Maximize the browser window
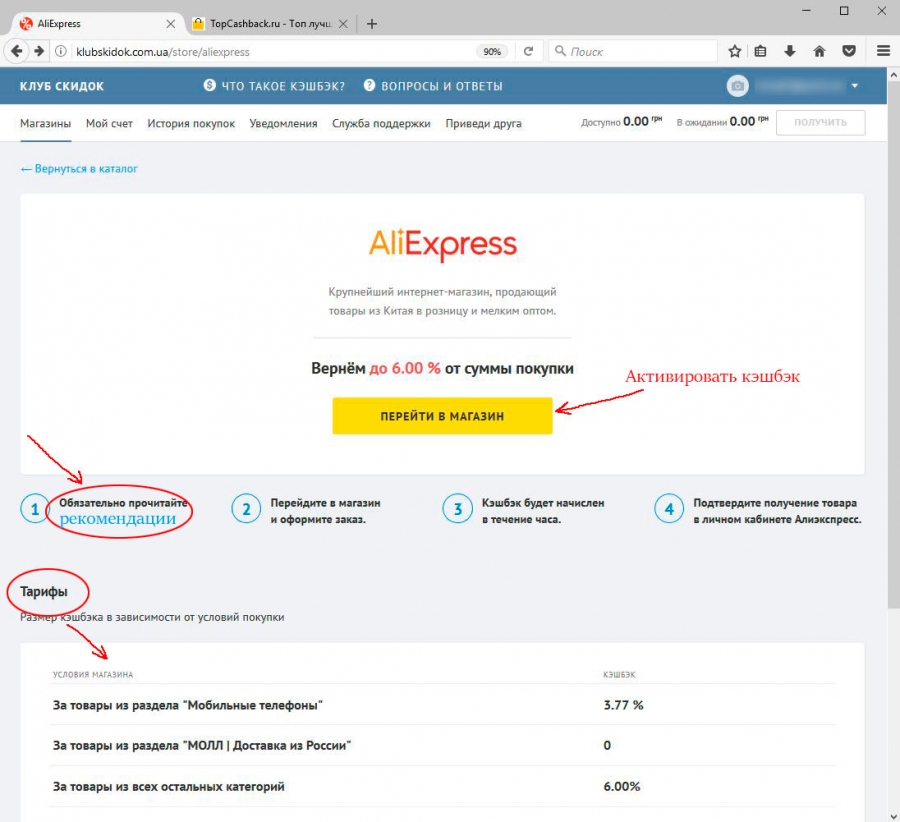Image resolution: width=900 pixels, height=822 pixels. (844, 10)
